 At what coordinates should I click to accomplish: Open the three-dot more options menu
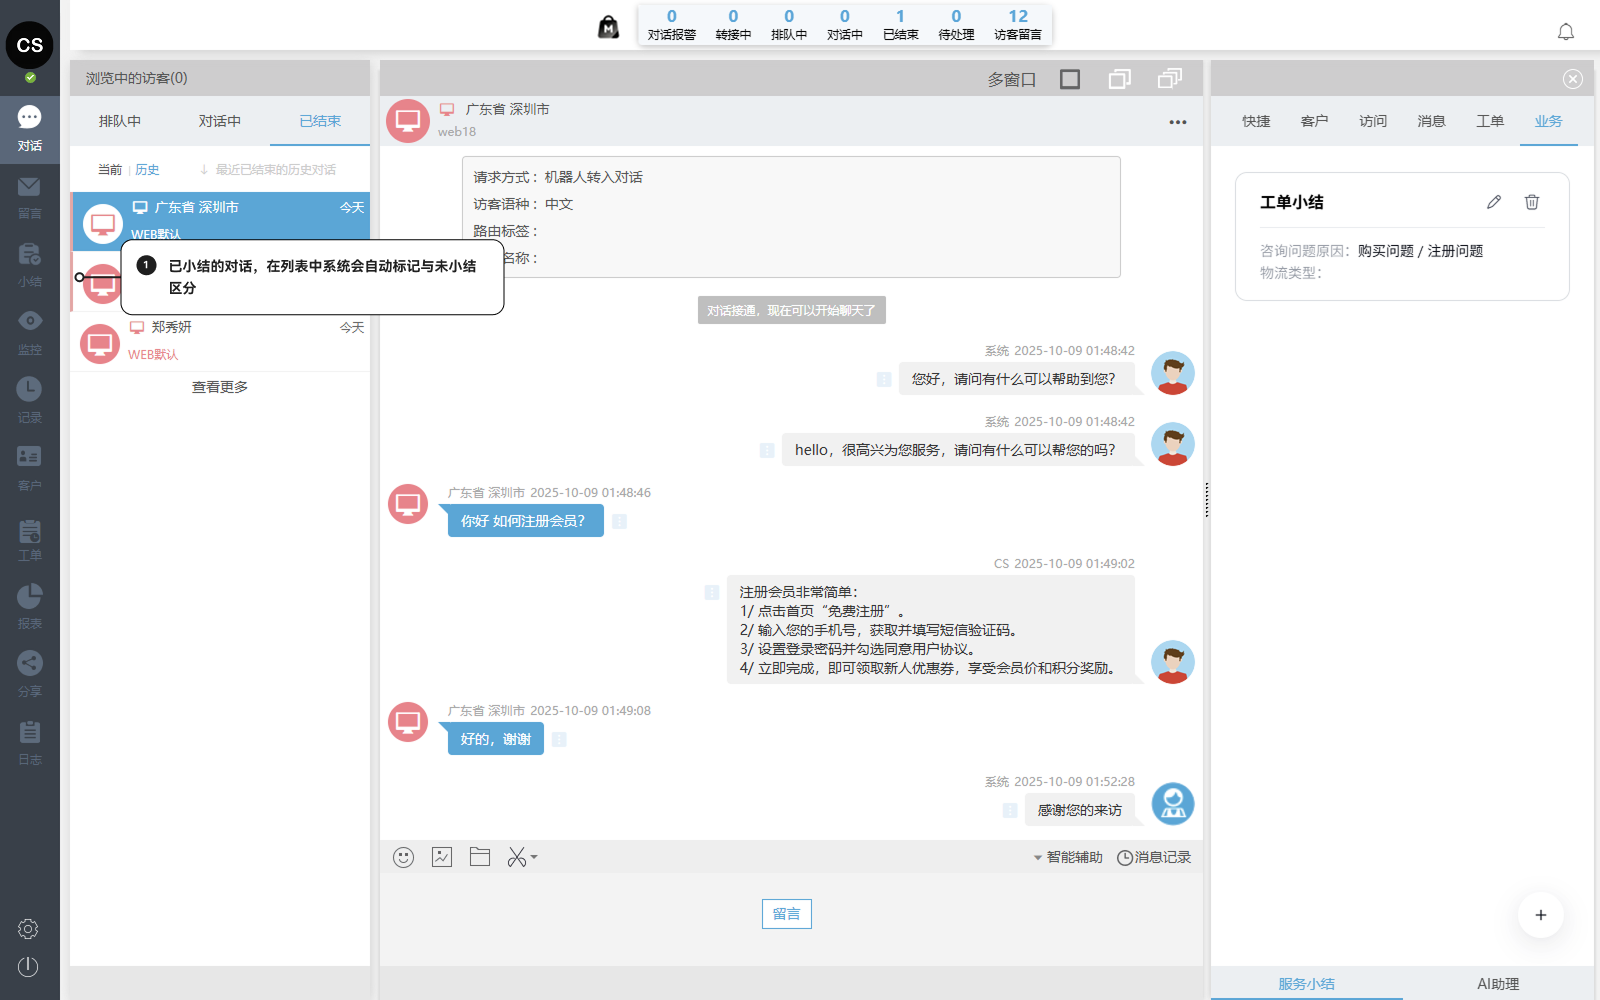[1178, 122]
